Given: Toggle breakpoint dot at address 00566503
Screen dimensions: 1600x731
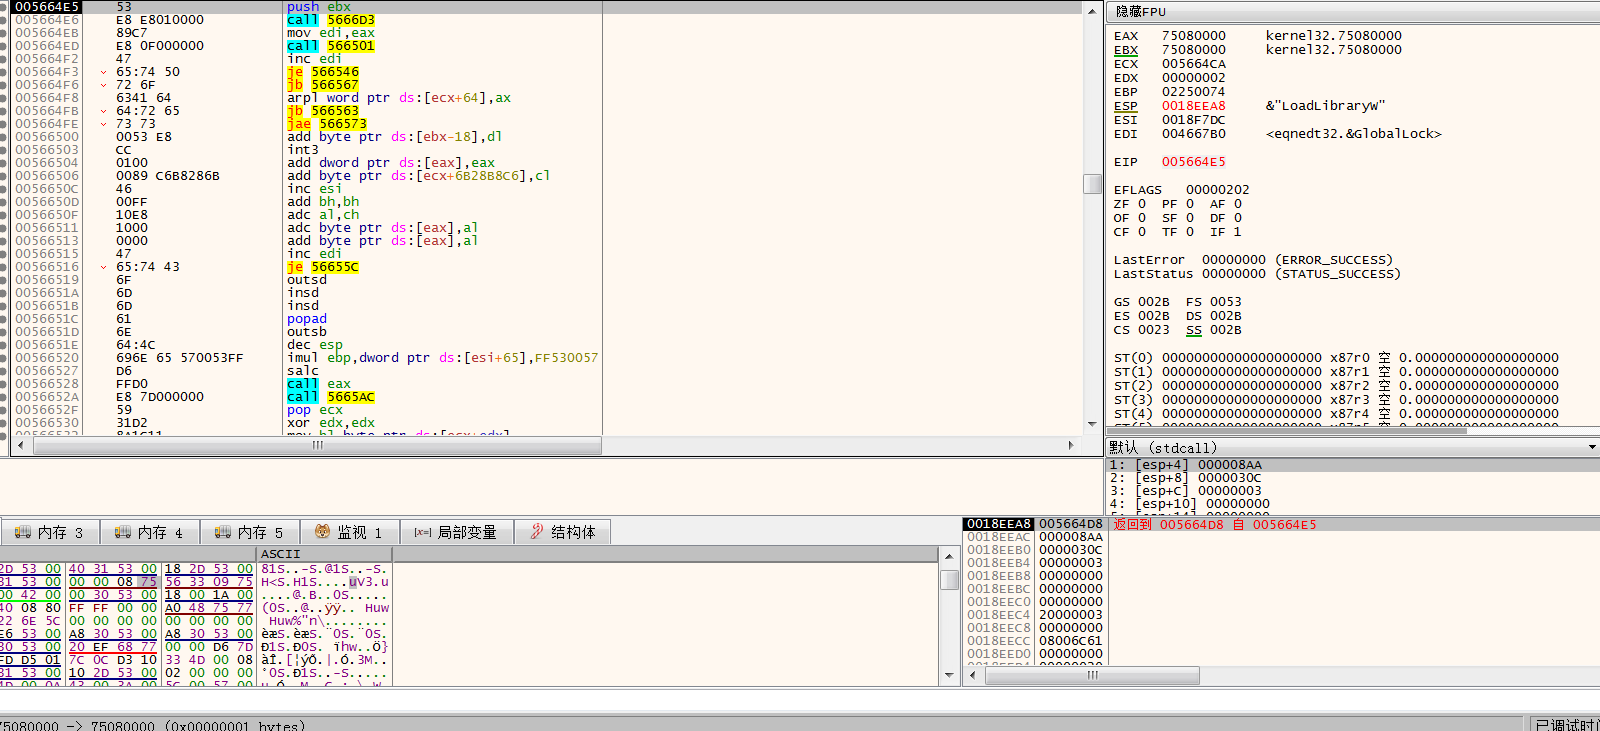Looking at the screenshot, I should 4,150.
